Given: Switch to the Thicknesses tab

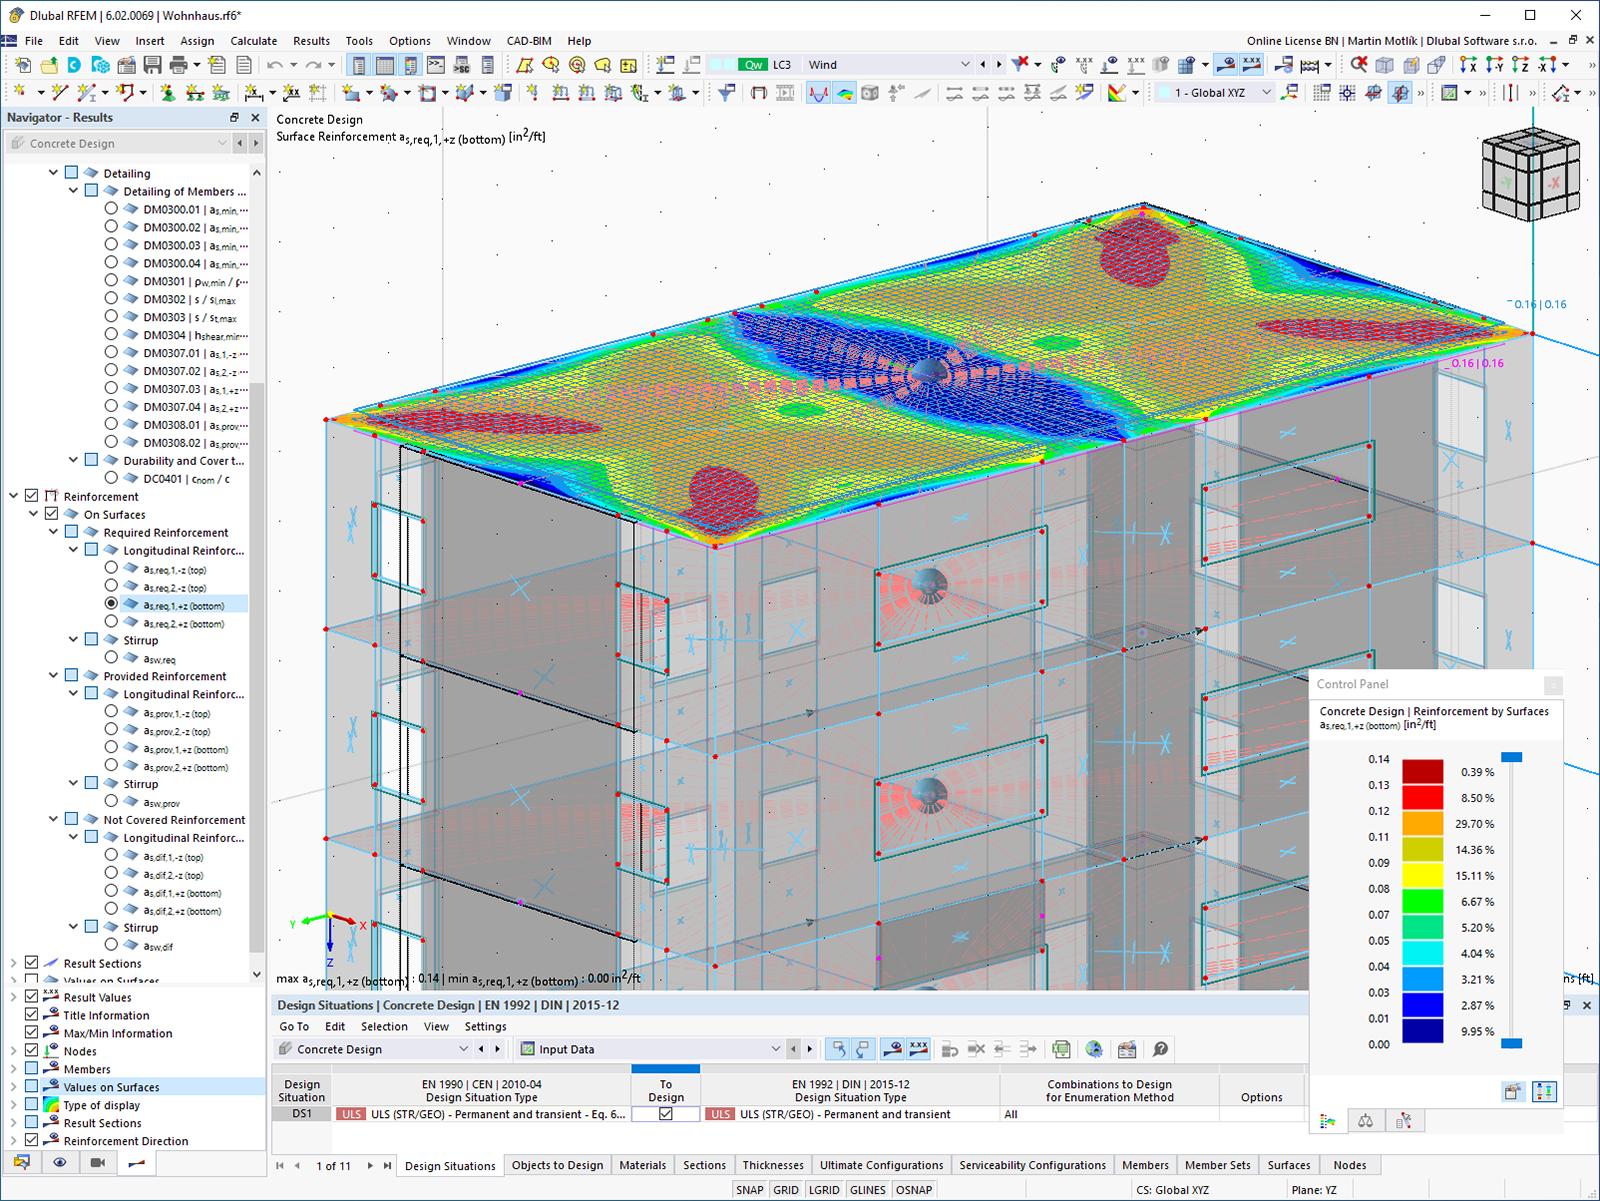Looking at the screenshot, I should [x=772, y=1164].
